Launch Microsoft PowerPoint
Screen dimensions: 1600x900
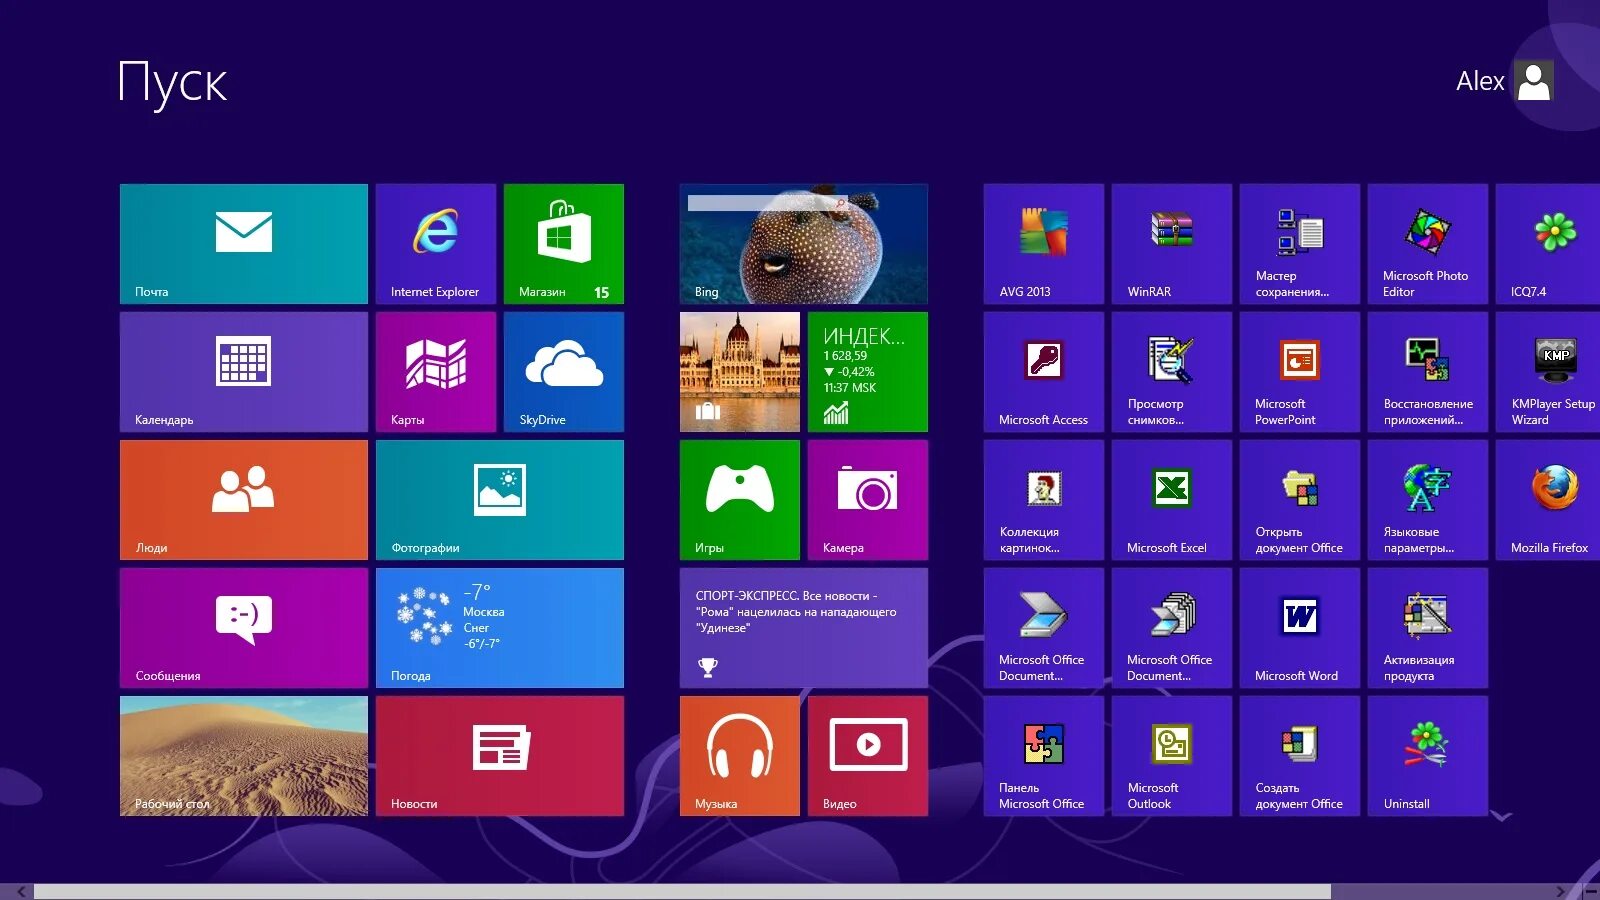click(x=1300, y=372)
